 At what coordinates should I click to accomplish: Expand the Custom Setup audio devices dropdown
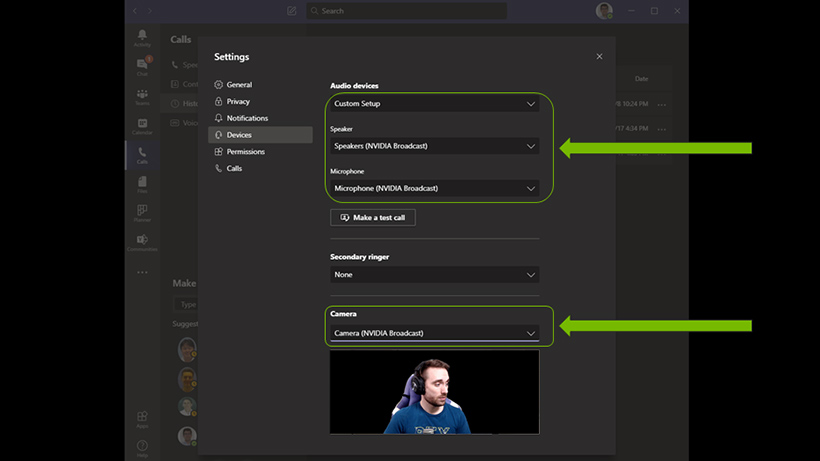(434, 104)
